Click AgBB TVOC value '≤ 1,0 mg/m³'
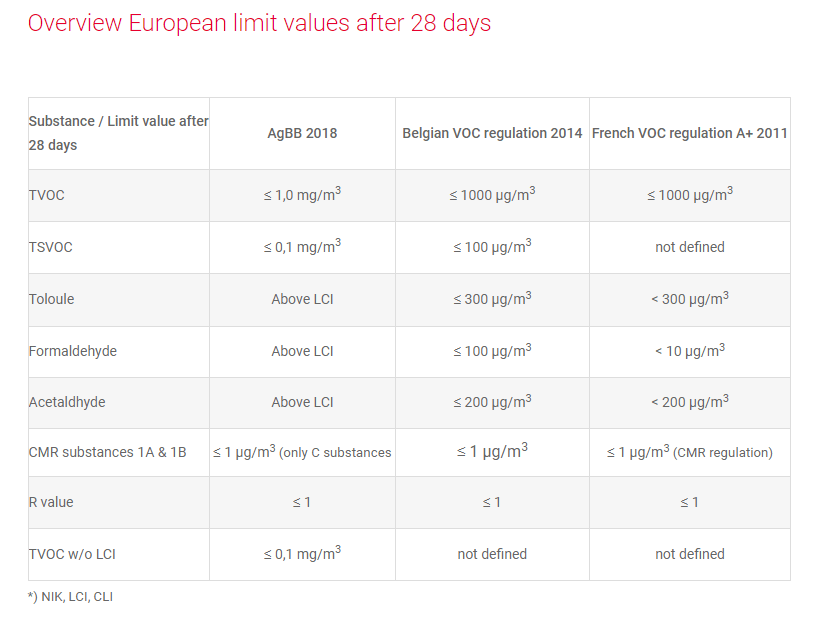The width and height of the screenshot is (832, 620). click(302, 195)
